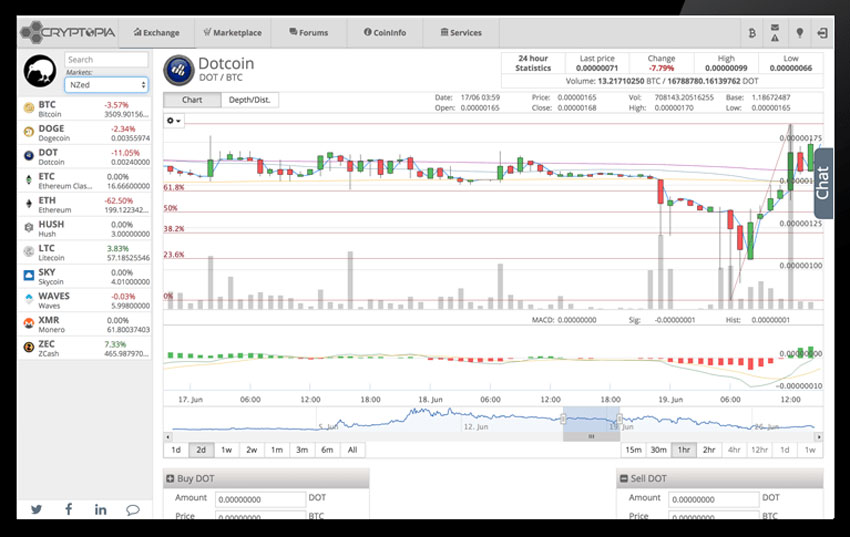Select 30m candlestick interval

pos(659,450)
